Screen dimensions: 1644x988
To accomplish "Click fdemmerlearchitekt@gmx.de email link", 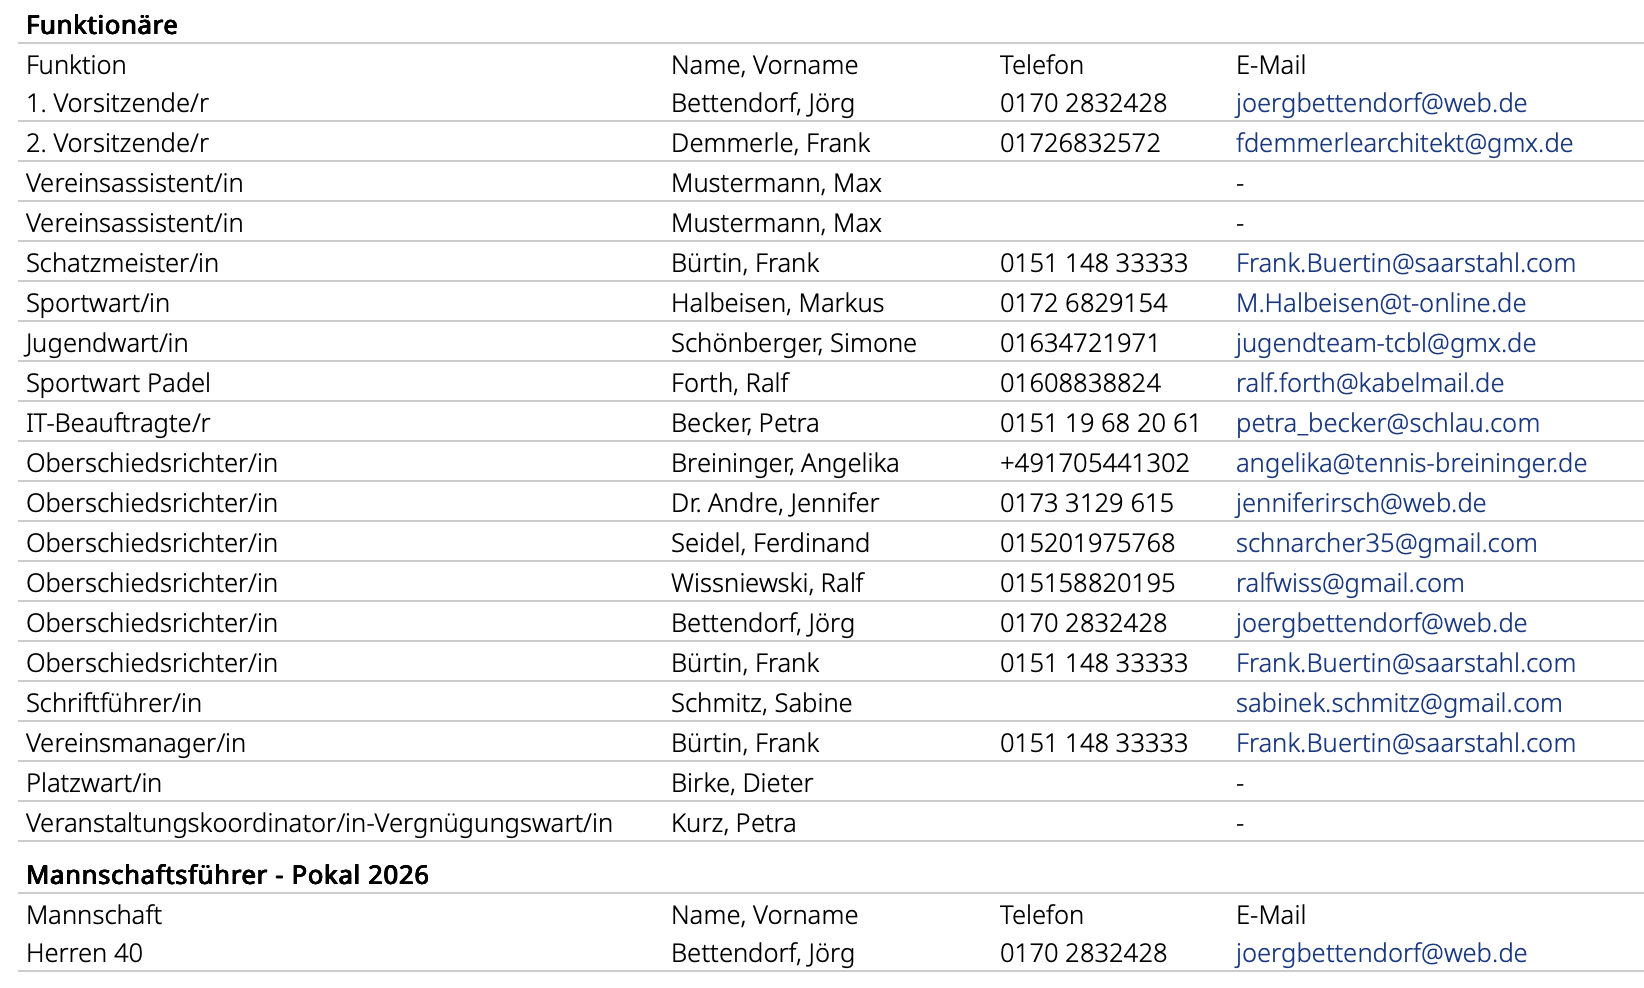I will coord(1404,143).
